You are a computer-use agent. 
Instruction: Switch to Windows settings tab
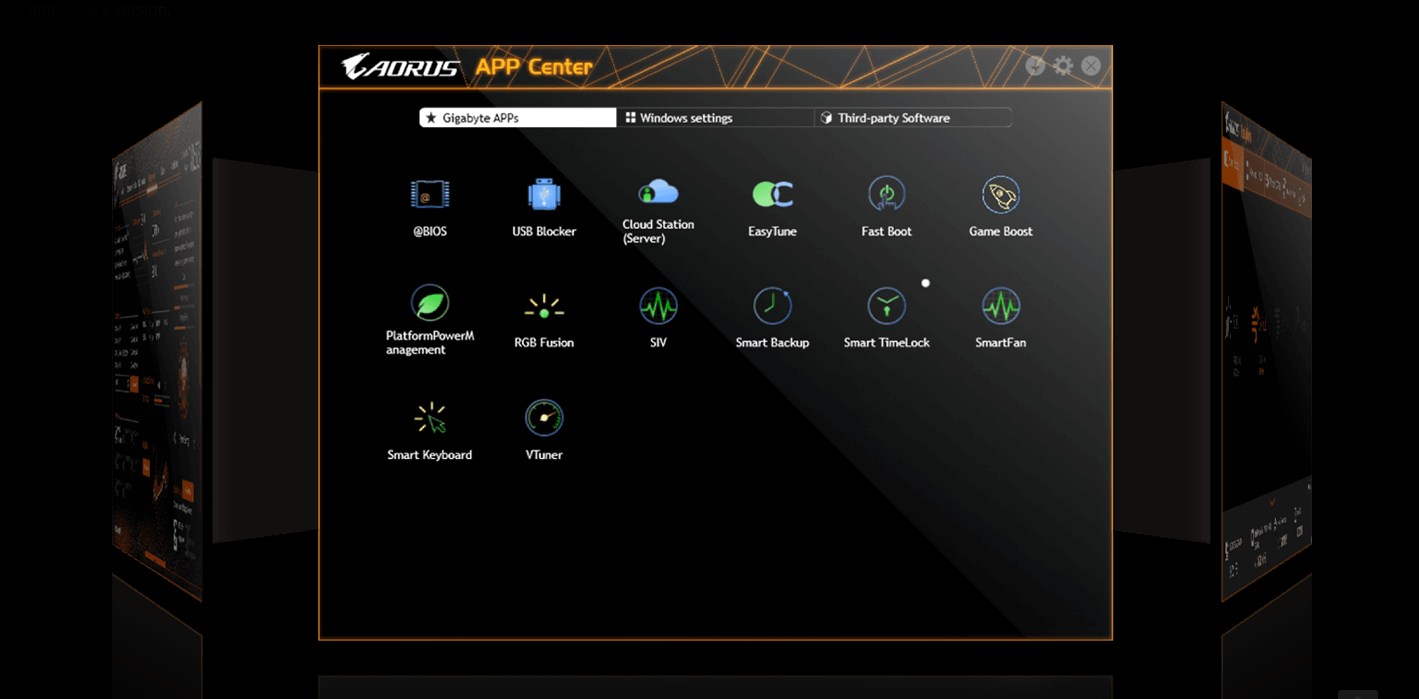click(x=715, y=118)
